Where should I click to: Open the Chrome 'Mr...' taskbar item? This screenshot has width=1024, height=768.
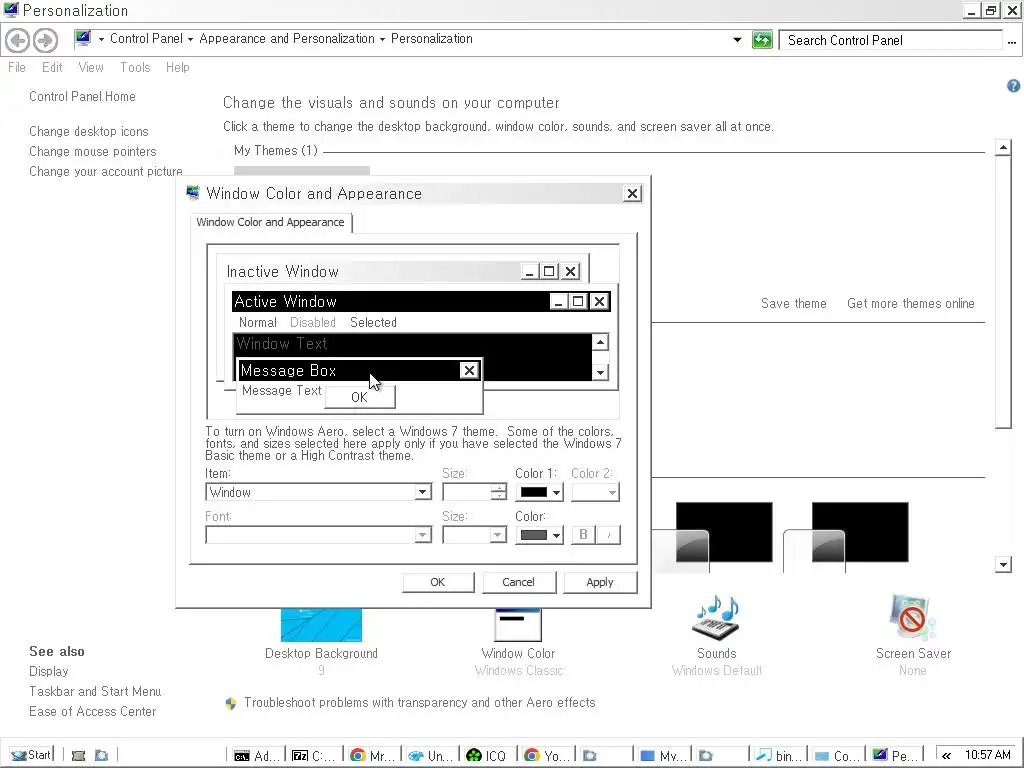point(372,755)
